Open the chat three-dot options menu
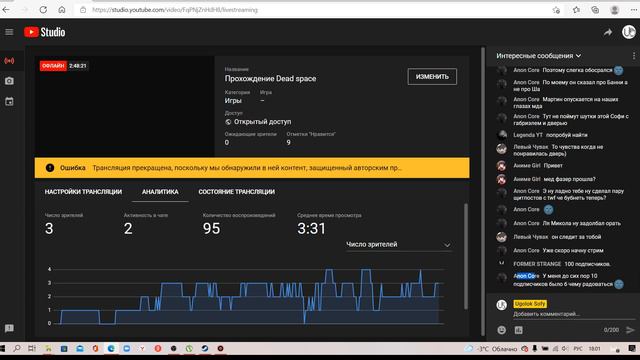The width and height of the screenshot is (640, 360). click(633, 56)
